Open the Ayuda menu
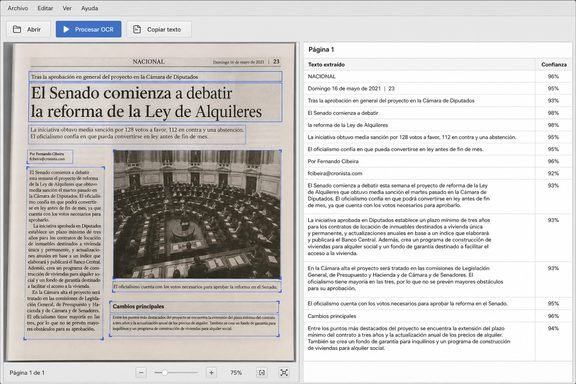 [90, 8]
